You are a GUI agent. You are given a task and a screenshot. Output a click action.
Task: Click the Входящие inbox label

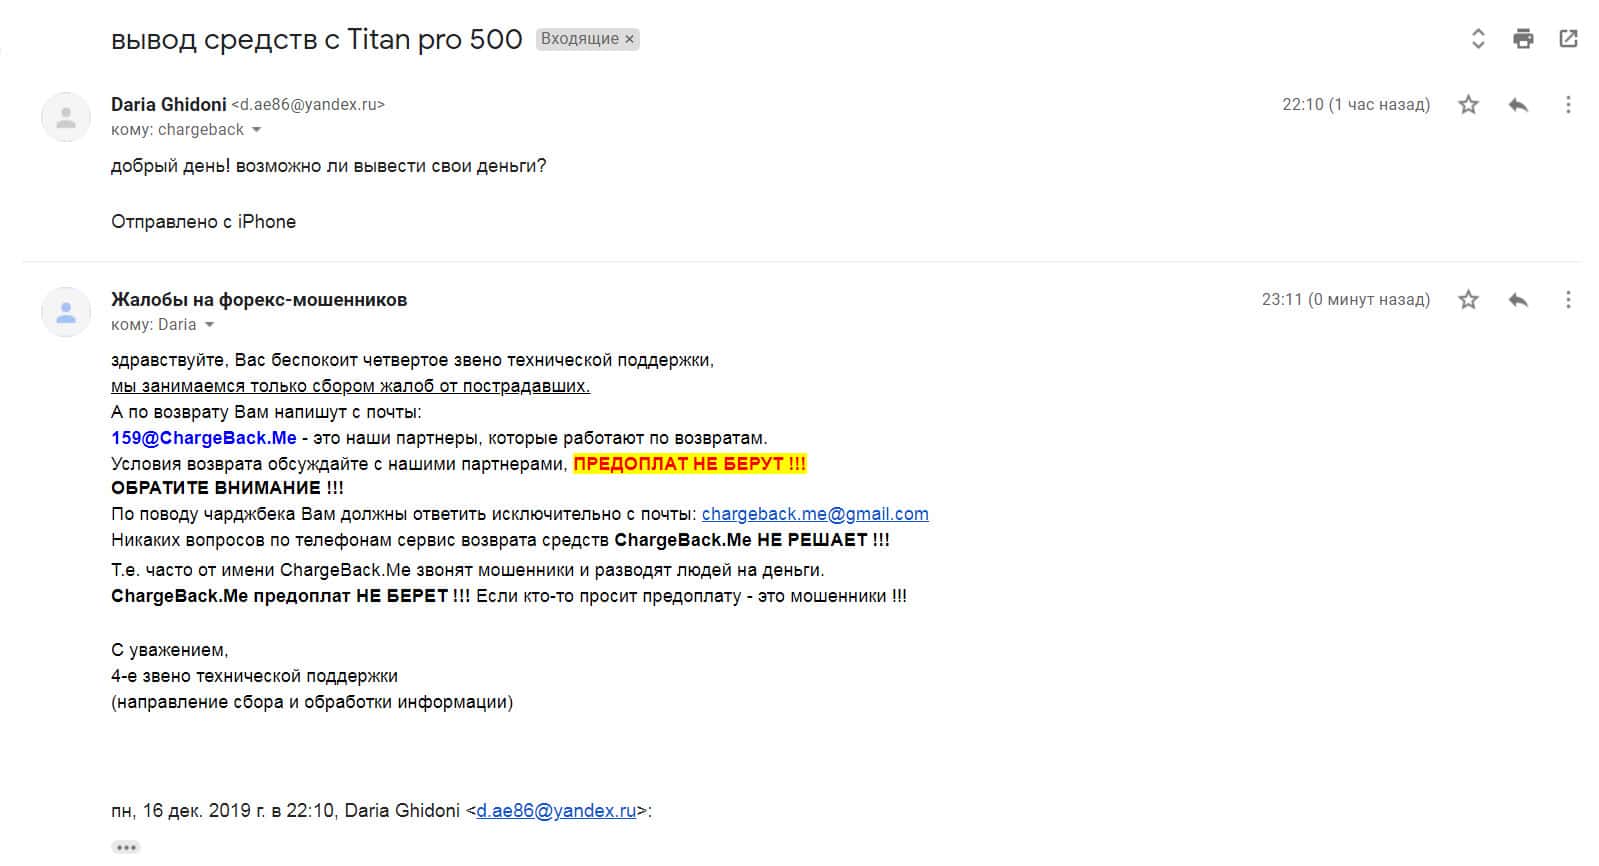(579, 39)
